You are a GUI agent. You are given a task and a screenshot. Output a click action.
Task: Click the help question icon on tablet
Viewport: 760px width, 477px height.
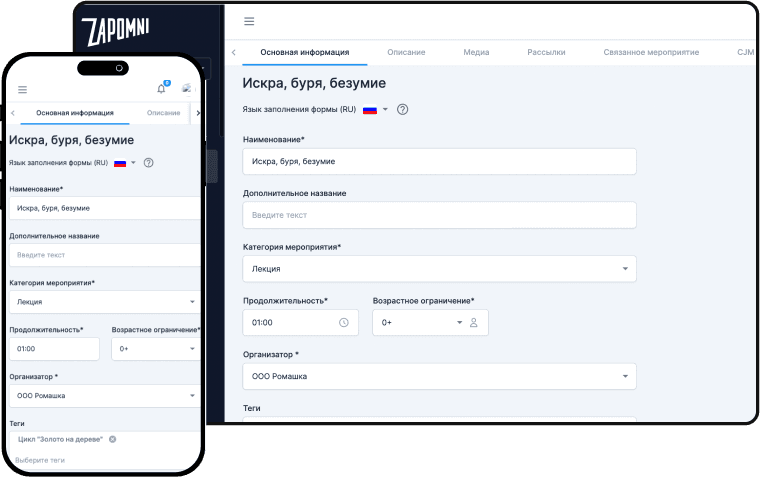point(403,109)
